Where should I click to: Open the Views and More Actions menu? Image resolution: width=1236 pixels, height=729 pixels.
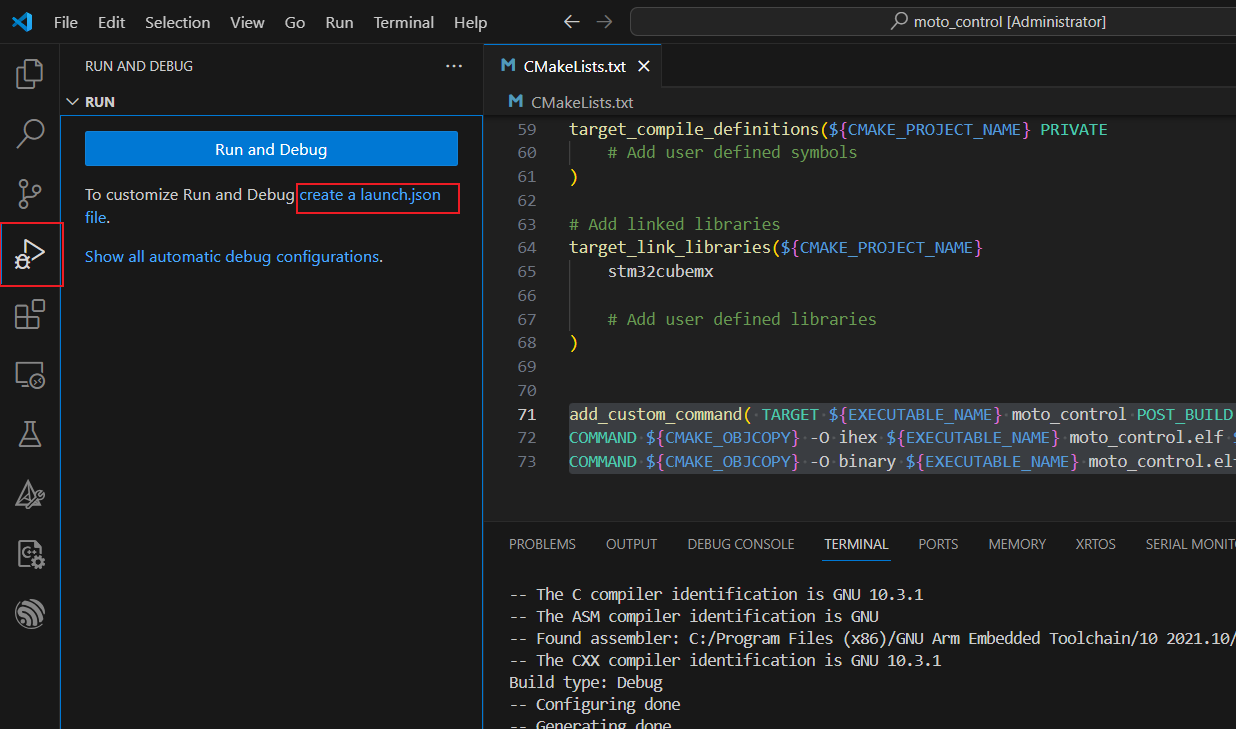[454, 65]
